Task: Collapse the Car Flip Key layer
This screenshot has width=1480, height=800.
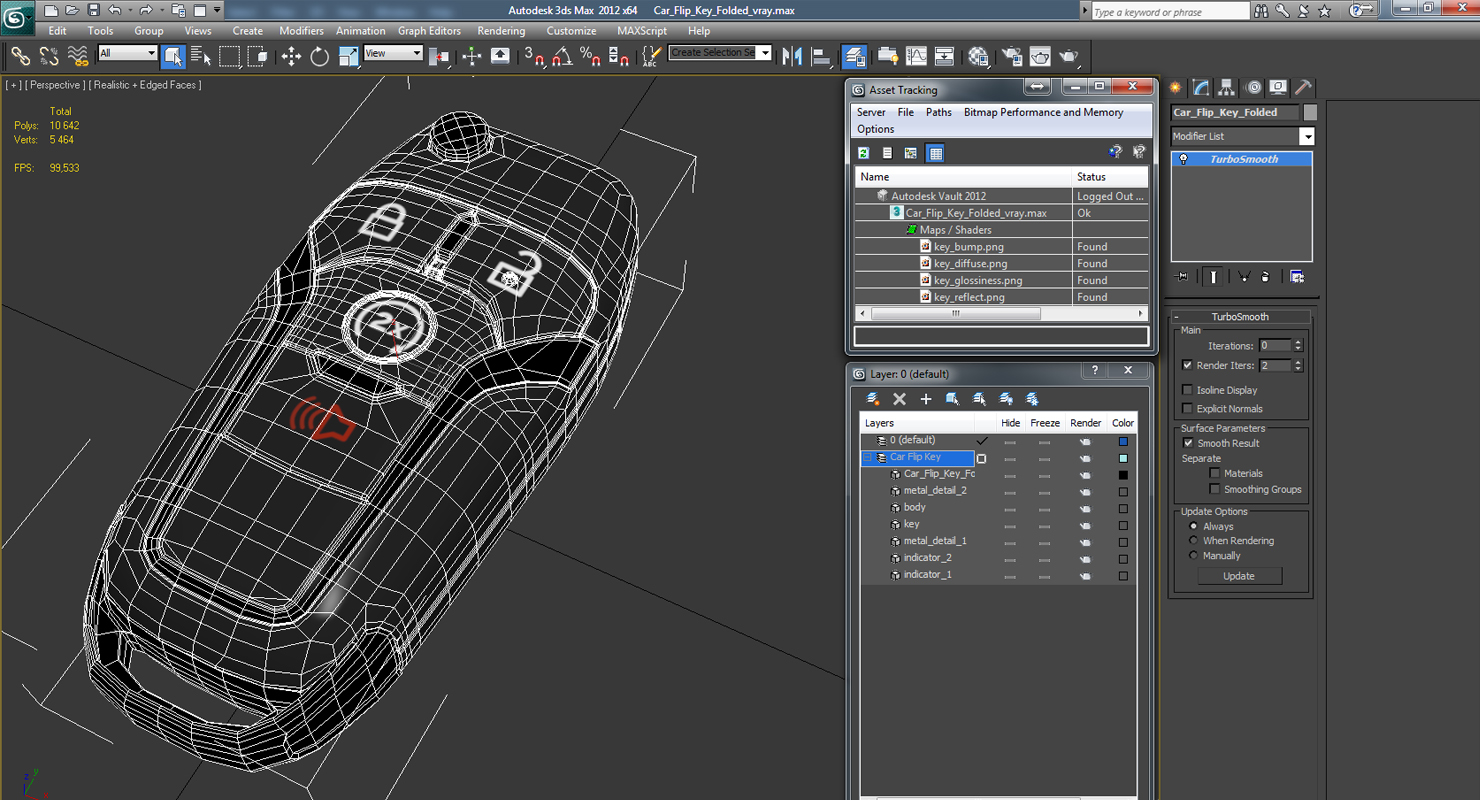Action: tap(867, 457)
